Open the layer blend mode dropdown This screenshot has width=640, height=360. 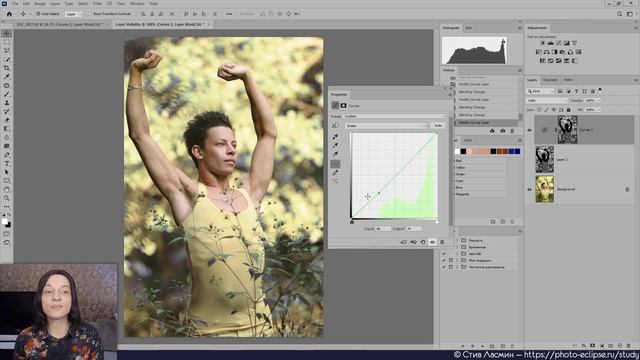pyautogui.click(x=547, y=100)
